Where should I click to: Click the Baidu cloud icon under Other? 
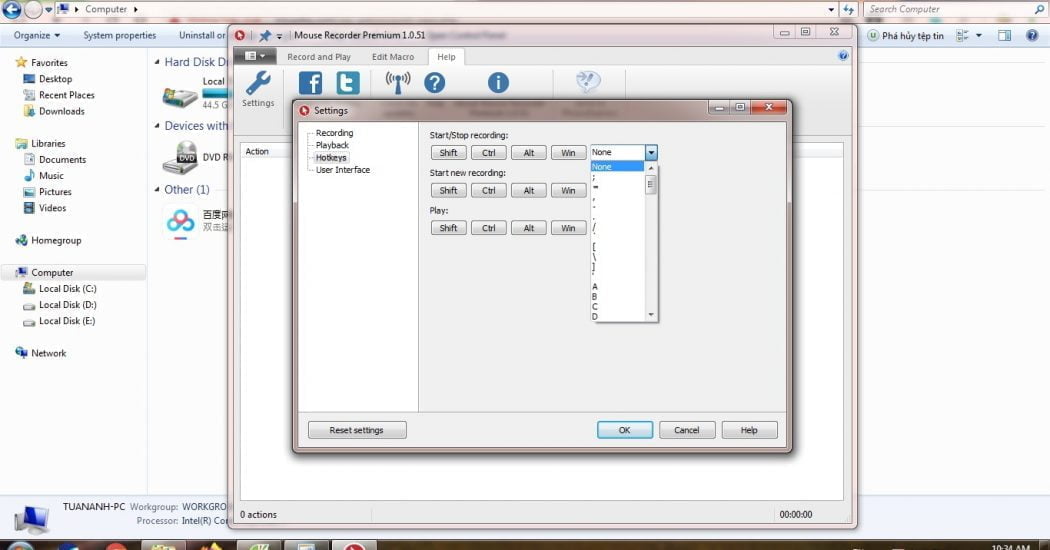tap(180, 221)
